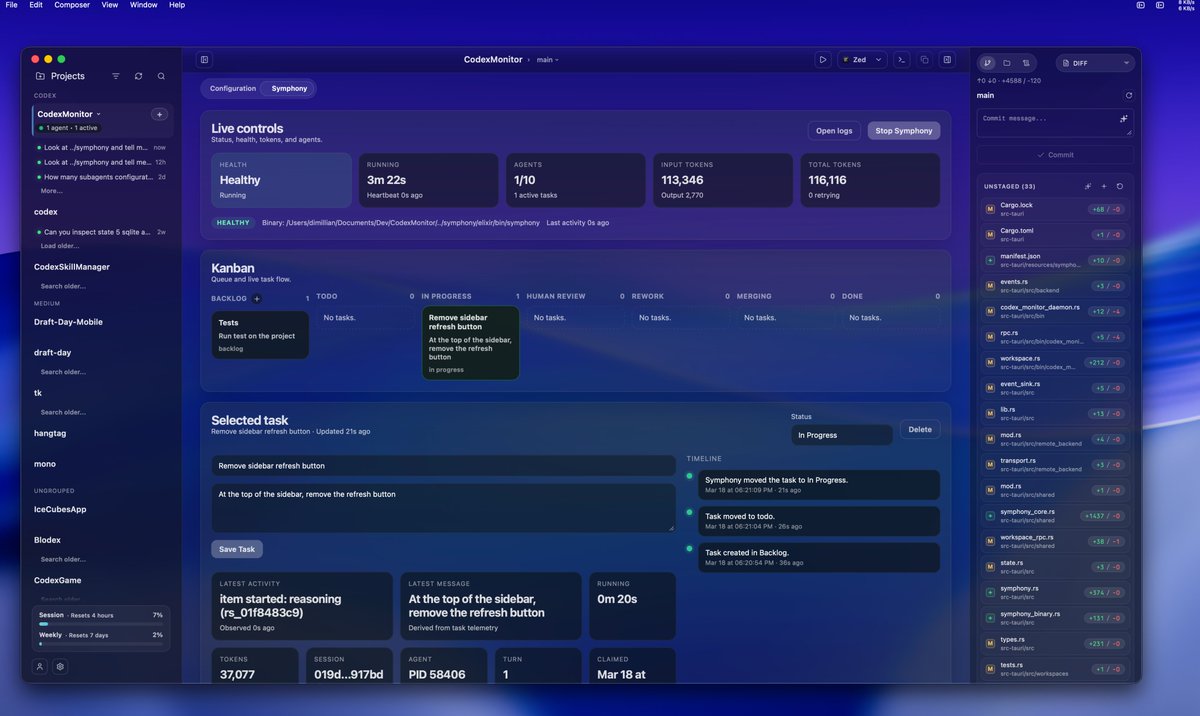Open the terminal icon in the title bar

coord(901,60)
